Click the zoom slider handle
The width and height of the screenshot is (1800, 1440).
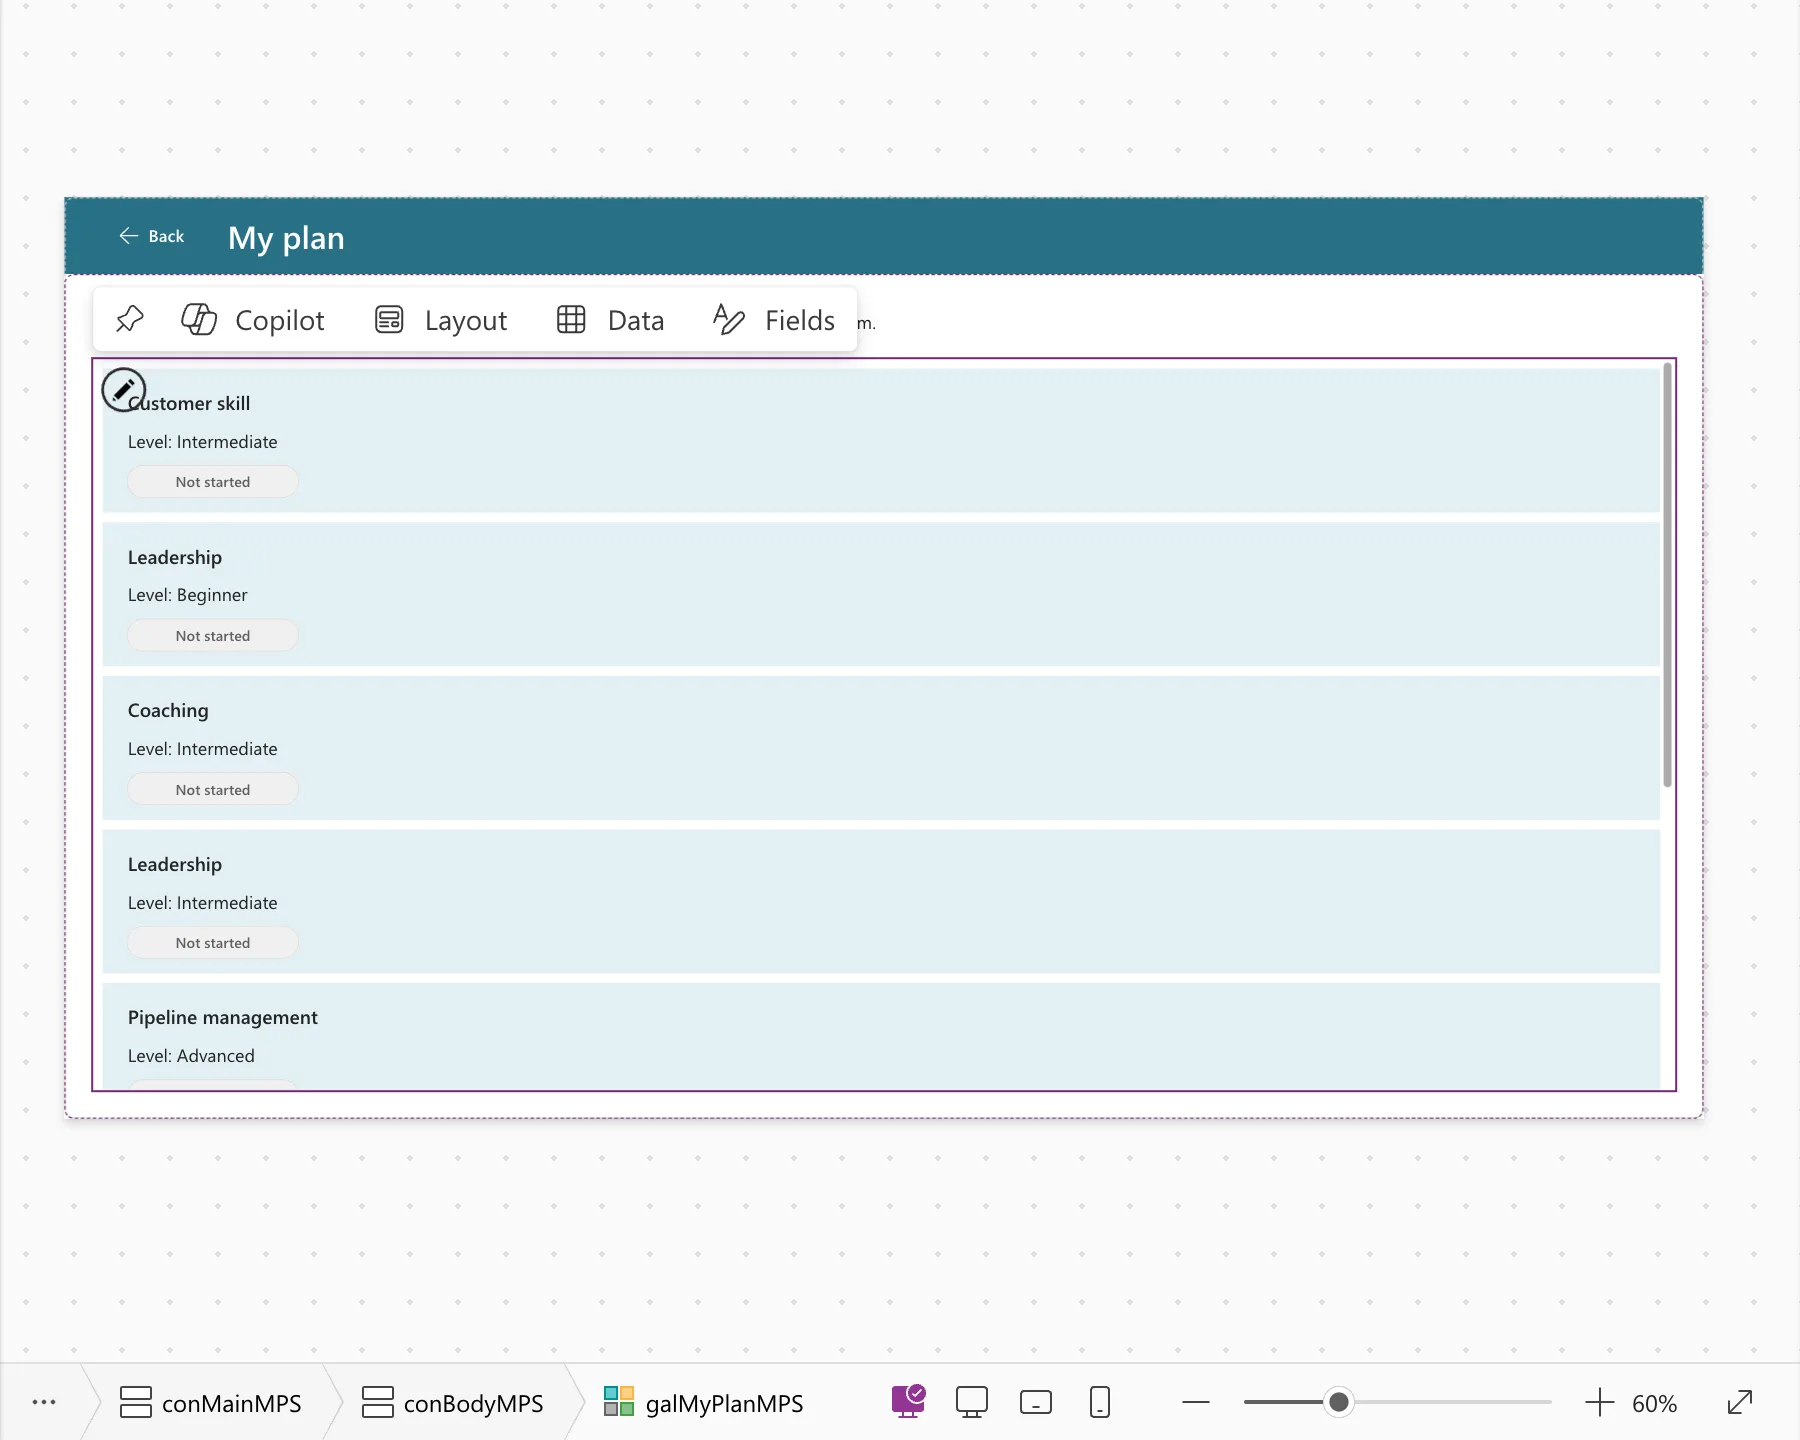[1339, 1402]
